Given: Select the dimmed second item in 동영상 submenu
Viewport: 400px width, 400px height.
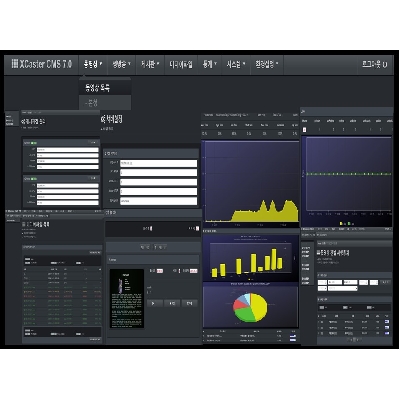Looking at the screenshot, I should point(105,103).
